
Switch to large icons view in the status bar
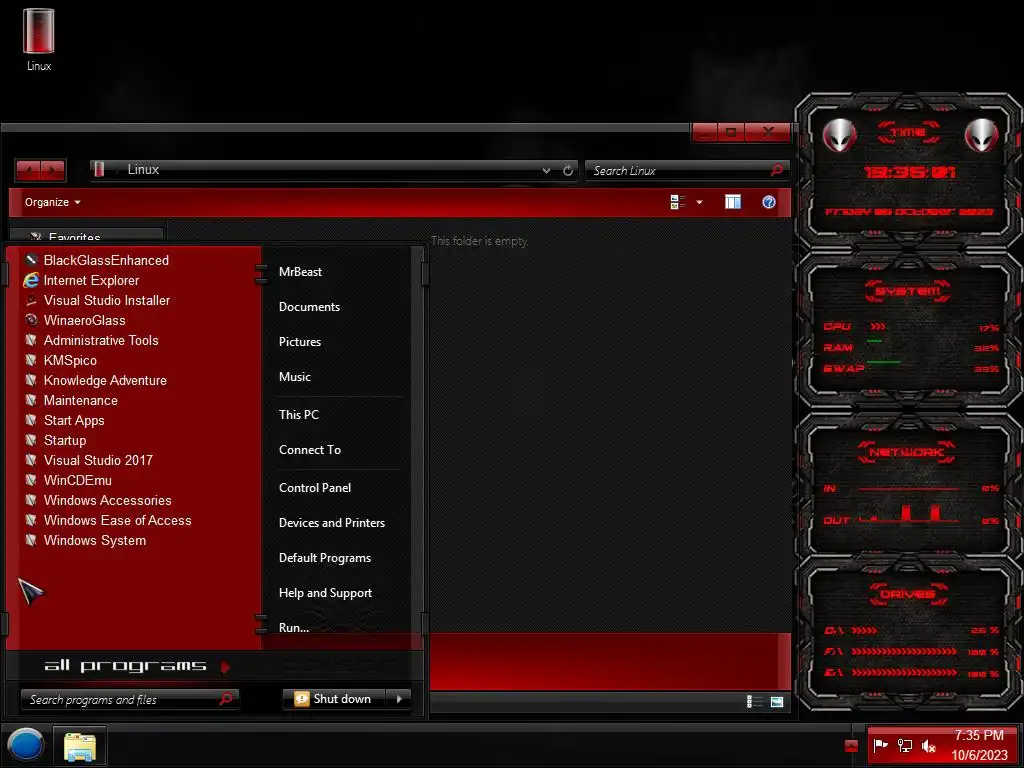click(x=776, y=701)
